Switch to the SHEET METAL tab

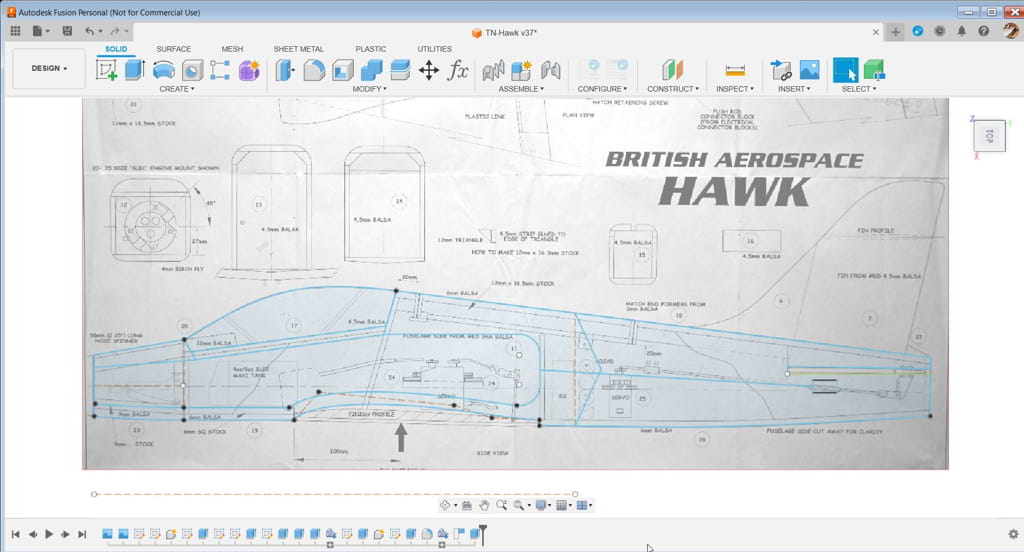pos(298,49)
